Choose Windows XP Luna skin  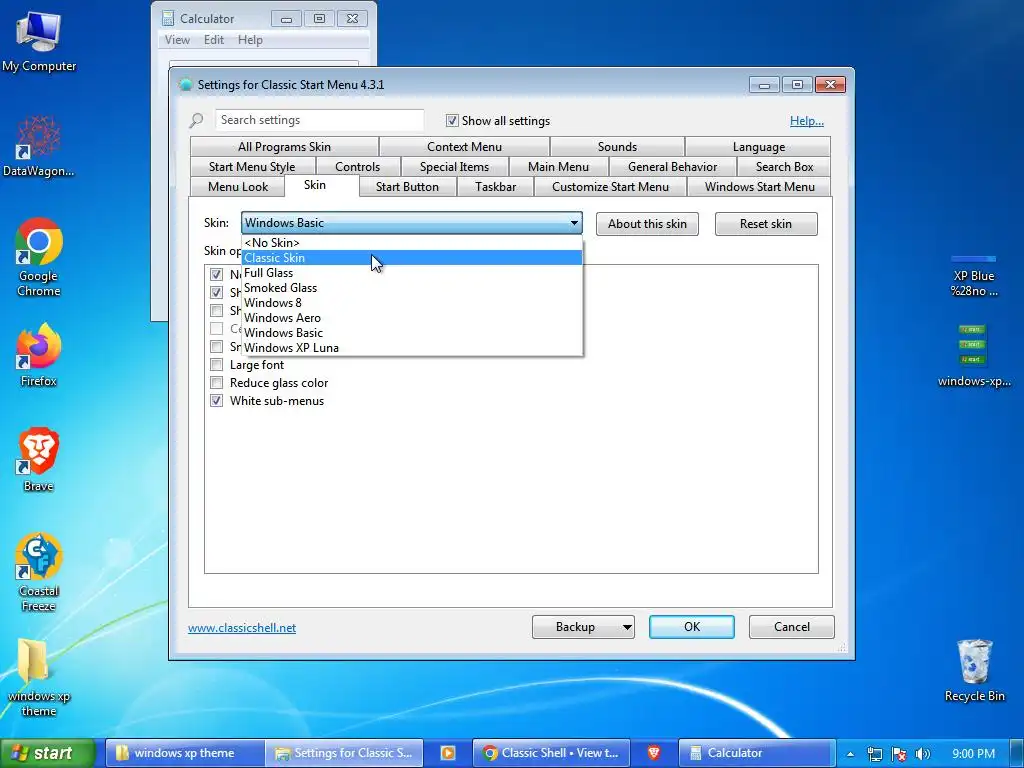412,347
